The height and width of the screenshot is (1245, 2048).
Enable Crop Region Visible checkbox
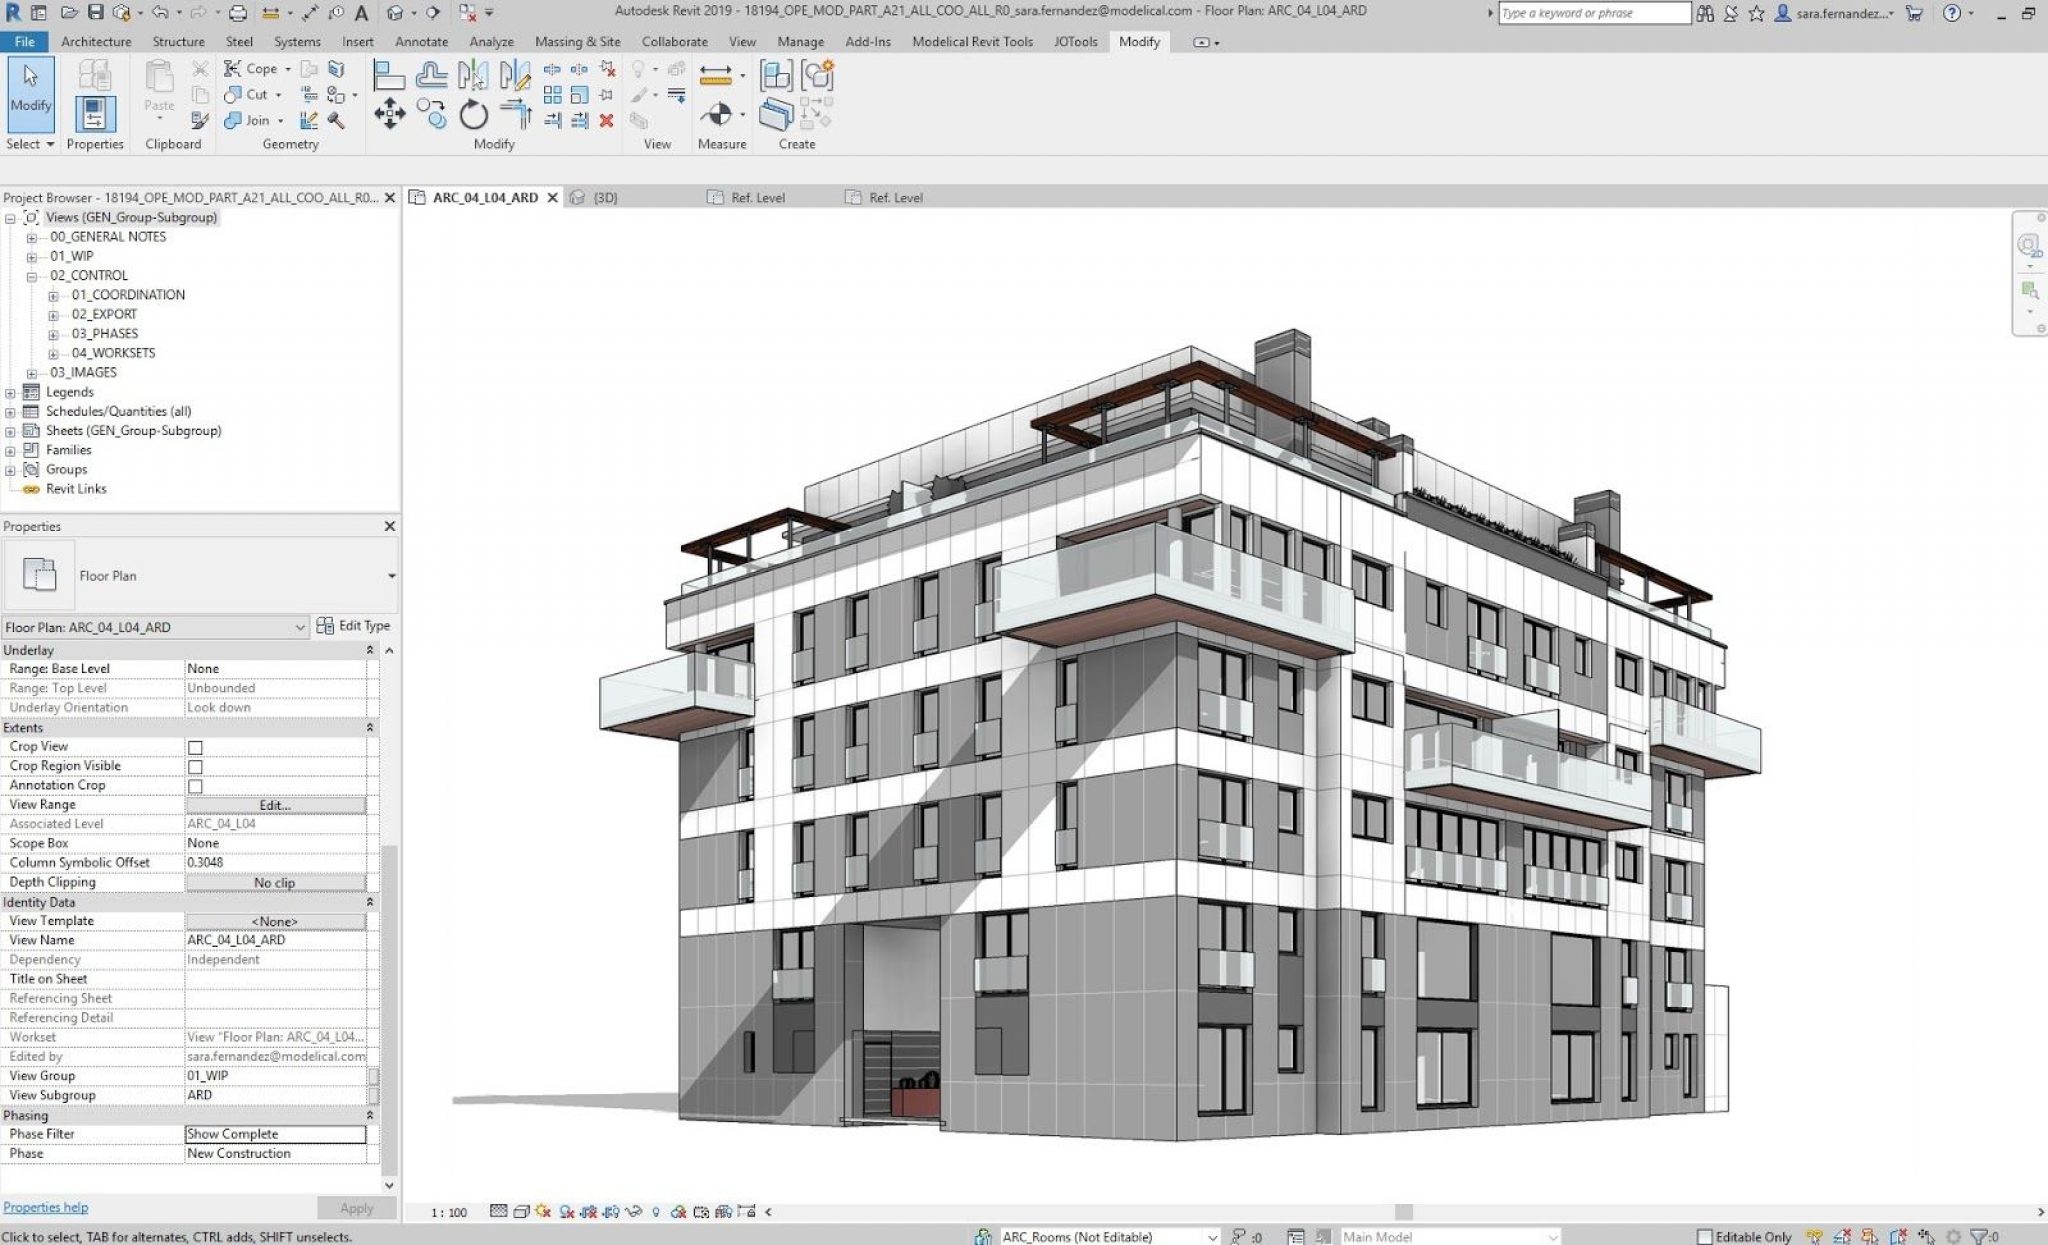click(x=195, y=765)
